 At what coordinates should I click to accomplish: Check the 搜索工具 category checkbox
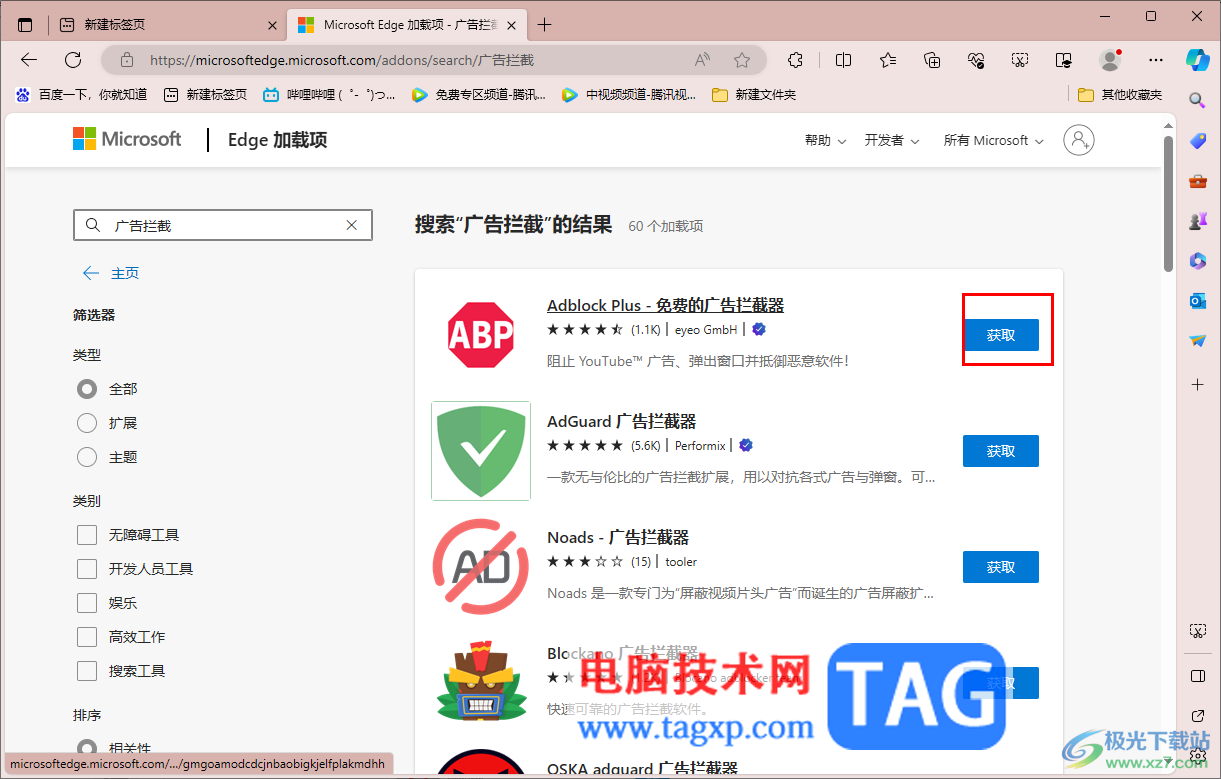tap(87, 671)
